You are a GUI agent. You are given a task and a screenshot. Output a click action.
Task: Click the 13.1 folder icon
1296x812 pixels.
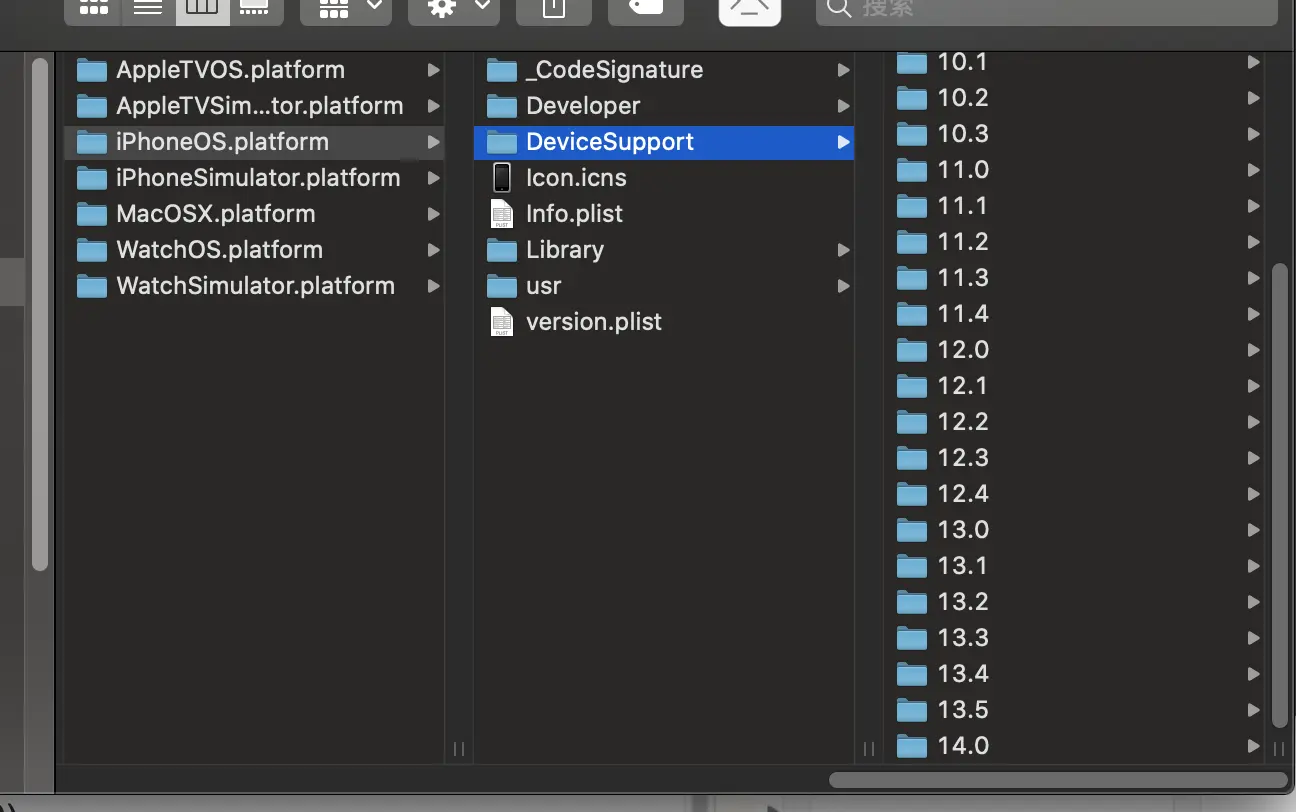[912, 566]
